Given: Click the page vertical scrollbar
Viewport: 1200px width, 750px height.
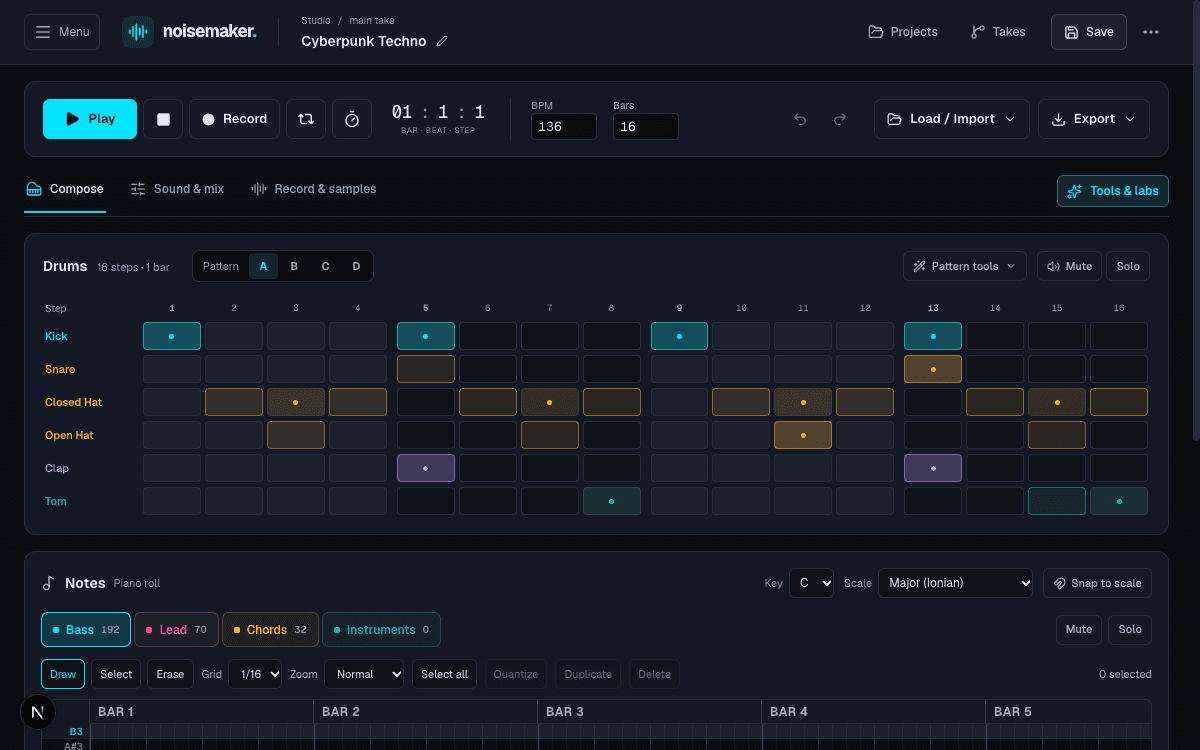Looking at the screenshot, I should 1196,220.
